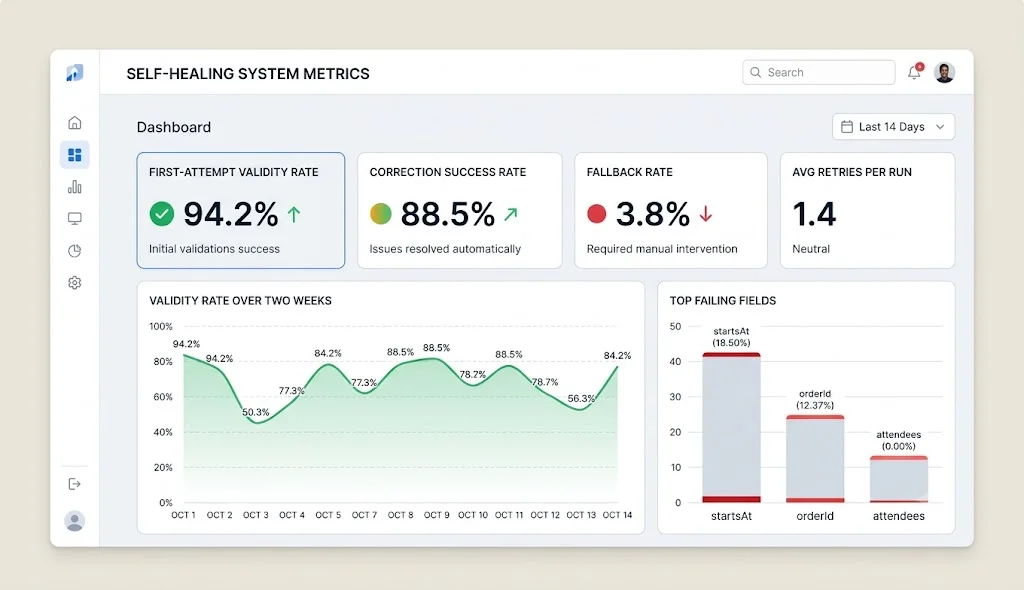Click the green up arrow beside 94.2%

(295, 214)
